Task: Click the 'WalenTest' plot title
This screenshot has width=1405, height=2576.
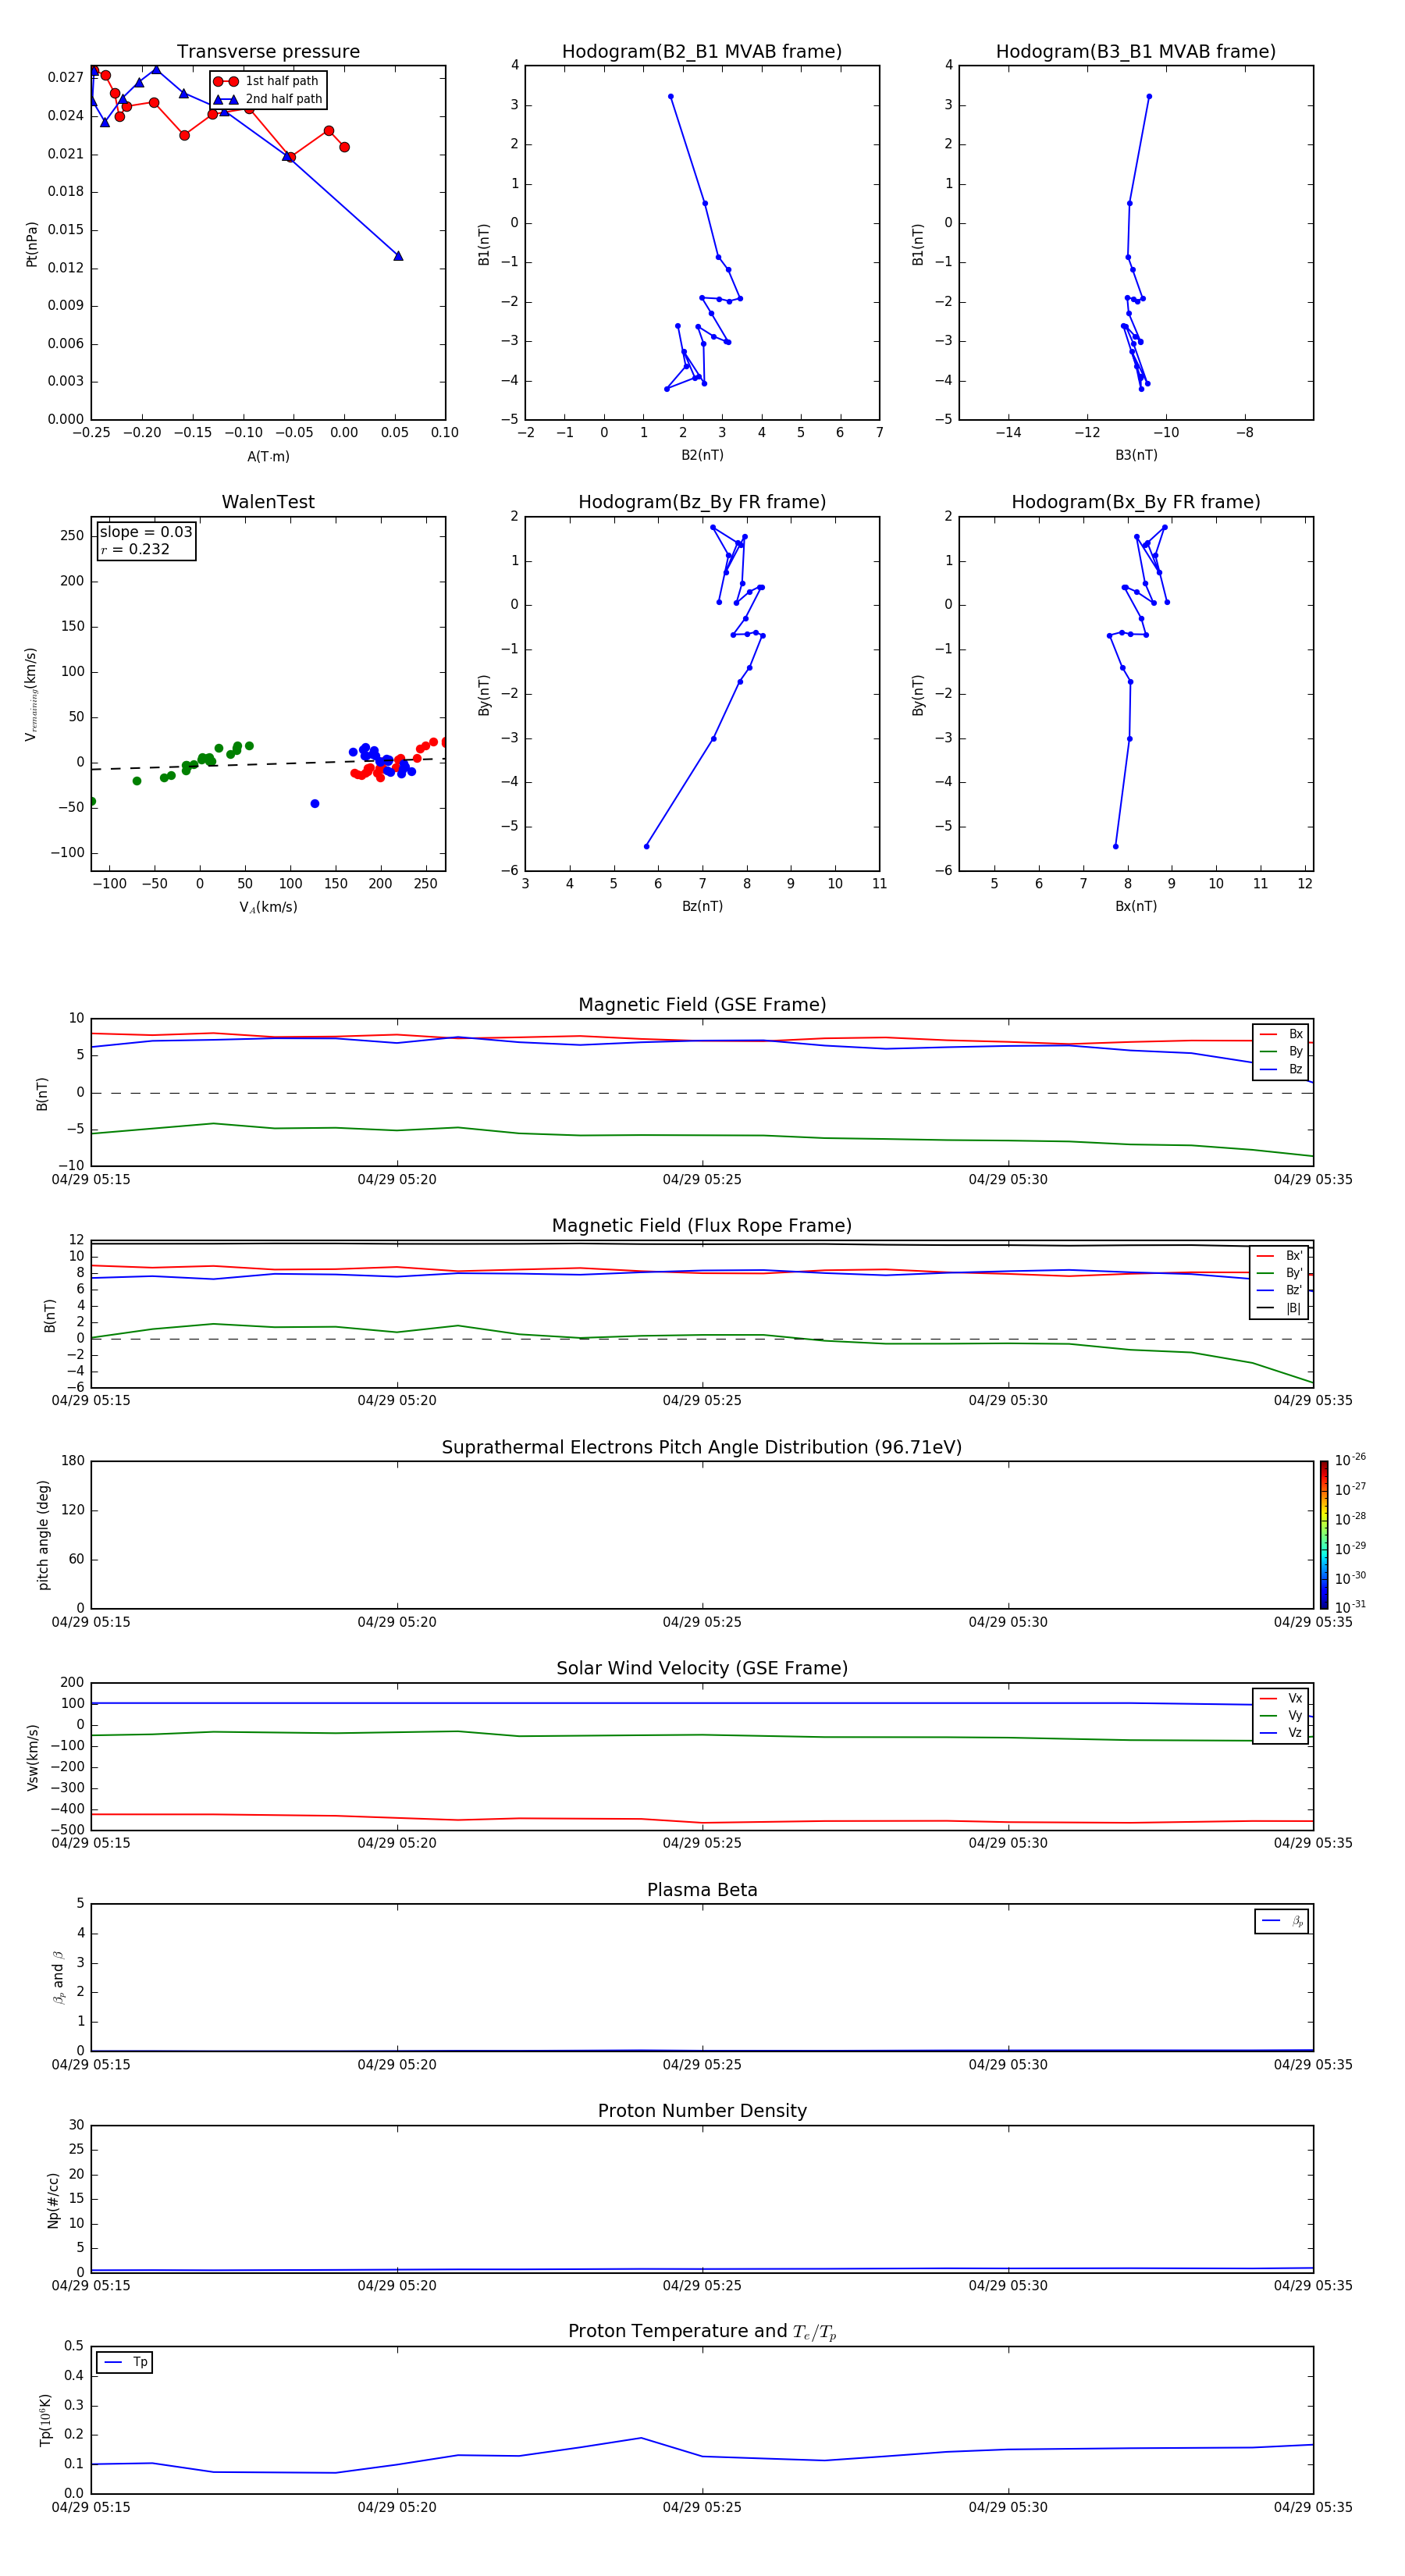Action: [268, 502]
